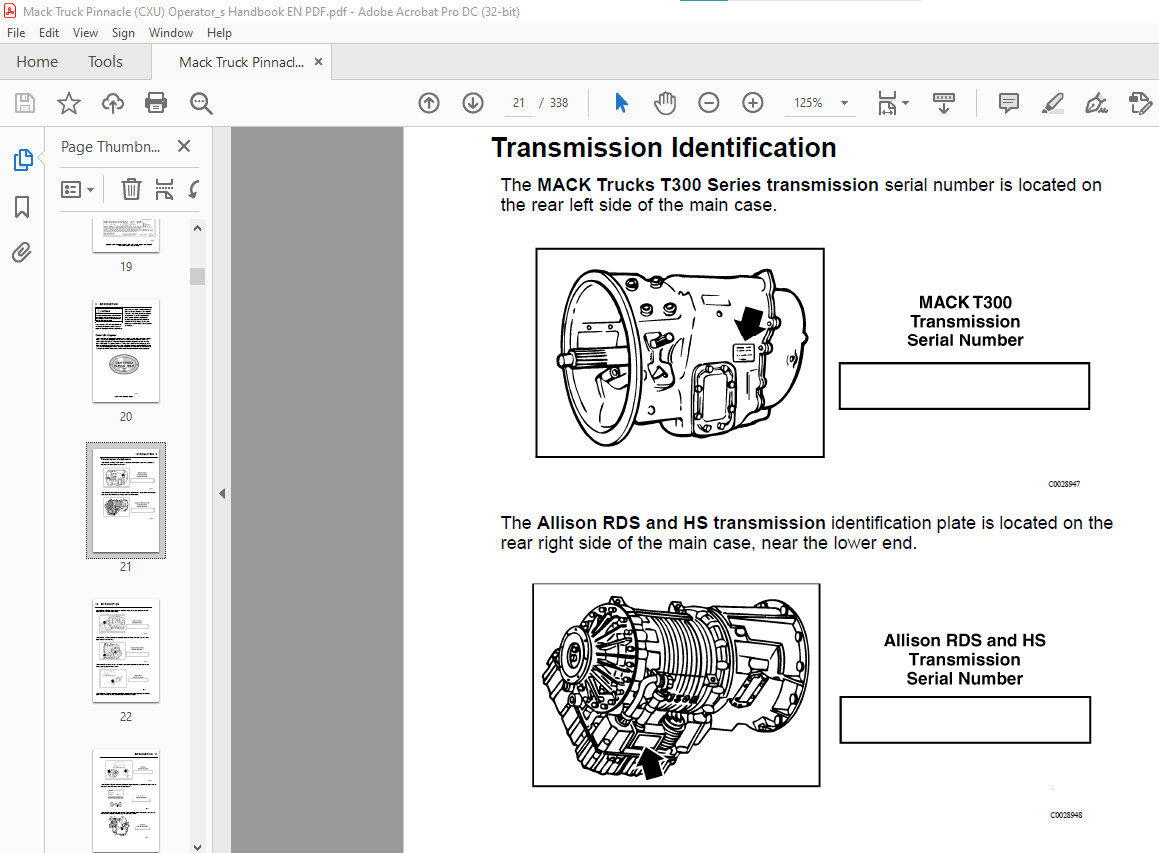Viewport: 1159px width, 853px height.
Task: Select page 22 thumbnail
Action: click(x=126, y=651)
